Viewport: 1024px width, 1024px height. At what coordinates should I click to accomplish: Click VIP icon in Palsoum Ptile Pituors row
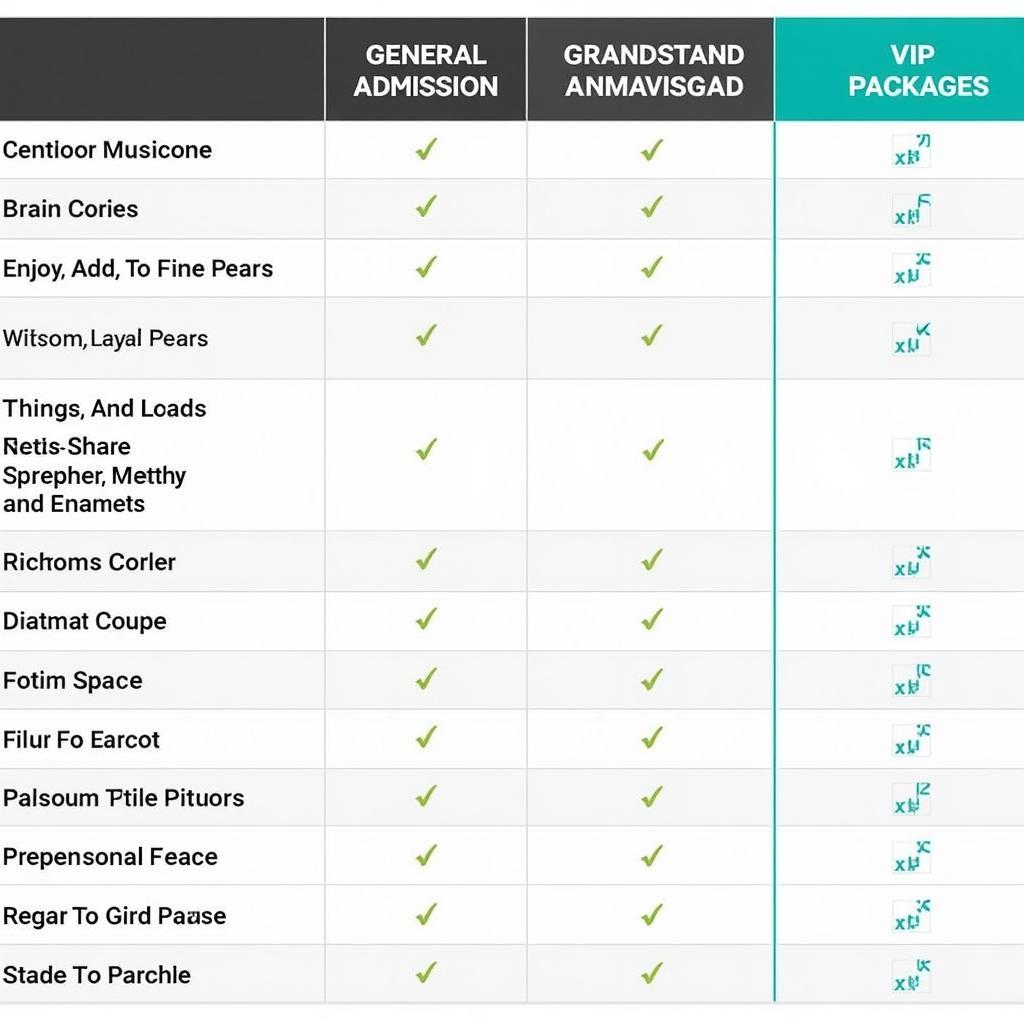(x=912, y=799)
